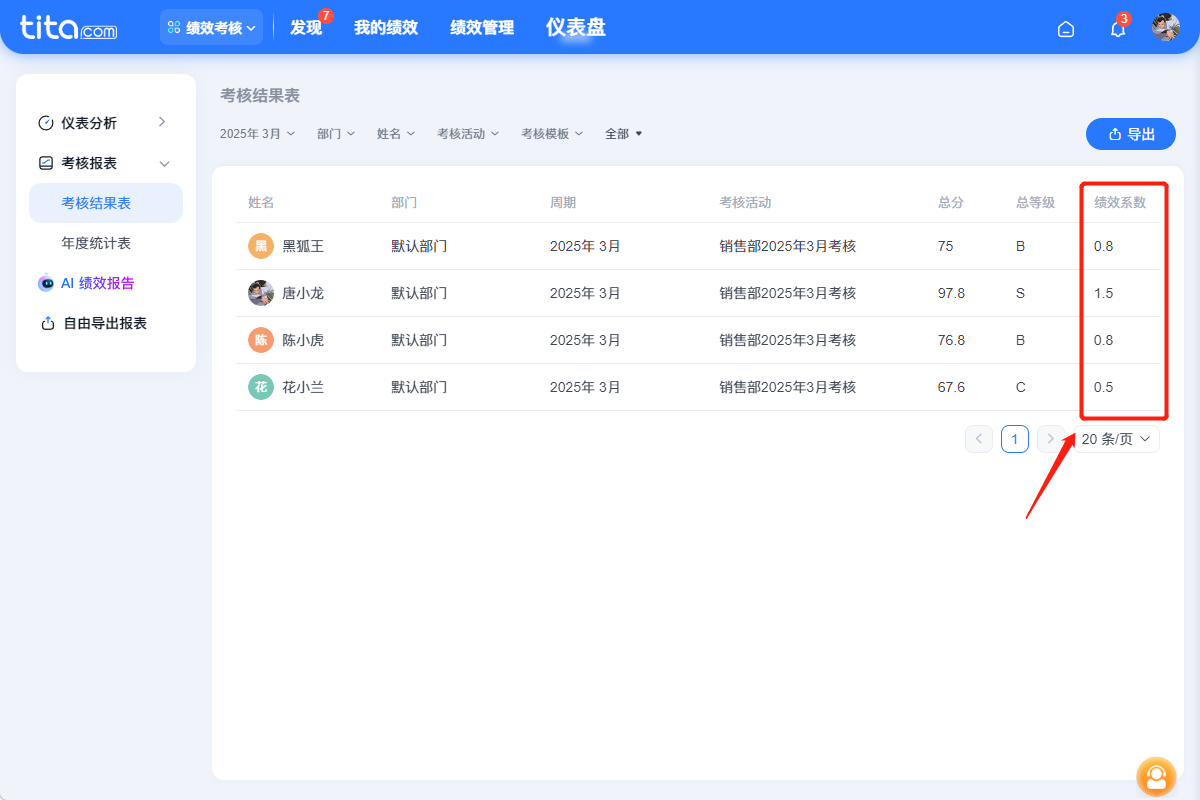Open the 绩效管理 menu item

[481, 28]
